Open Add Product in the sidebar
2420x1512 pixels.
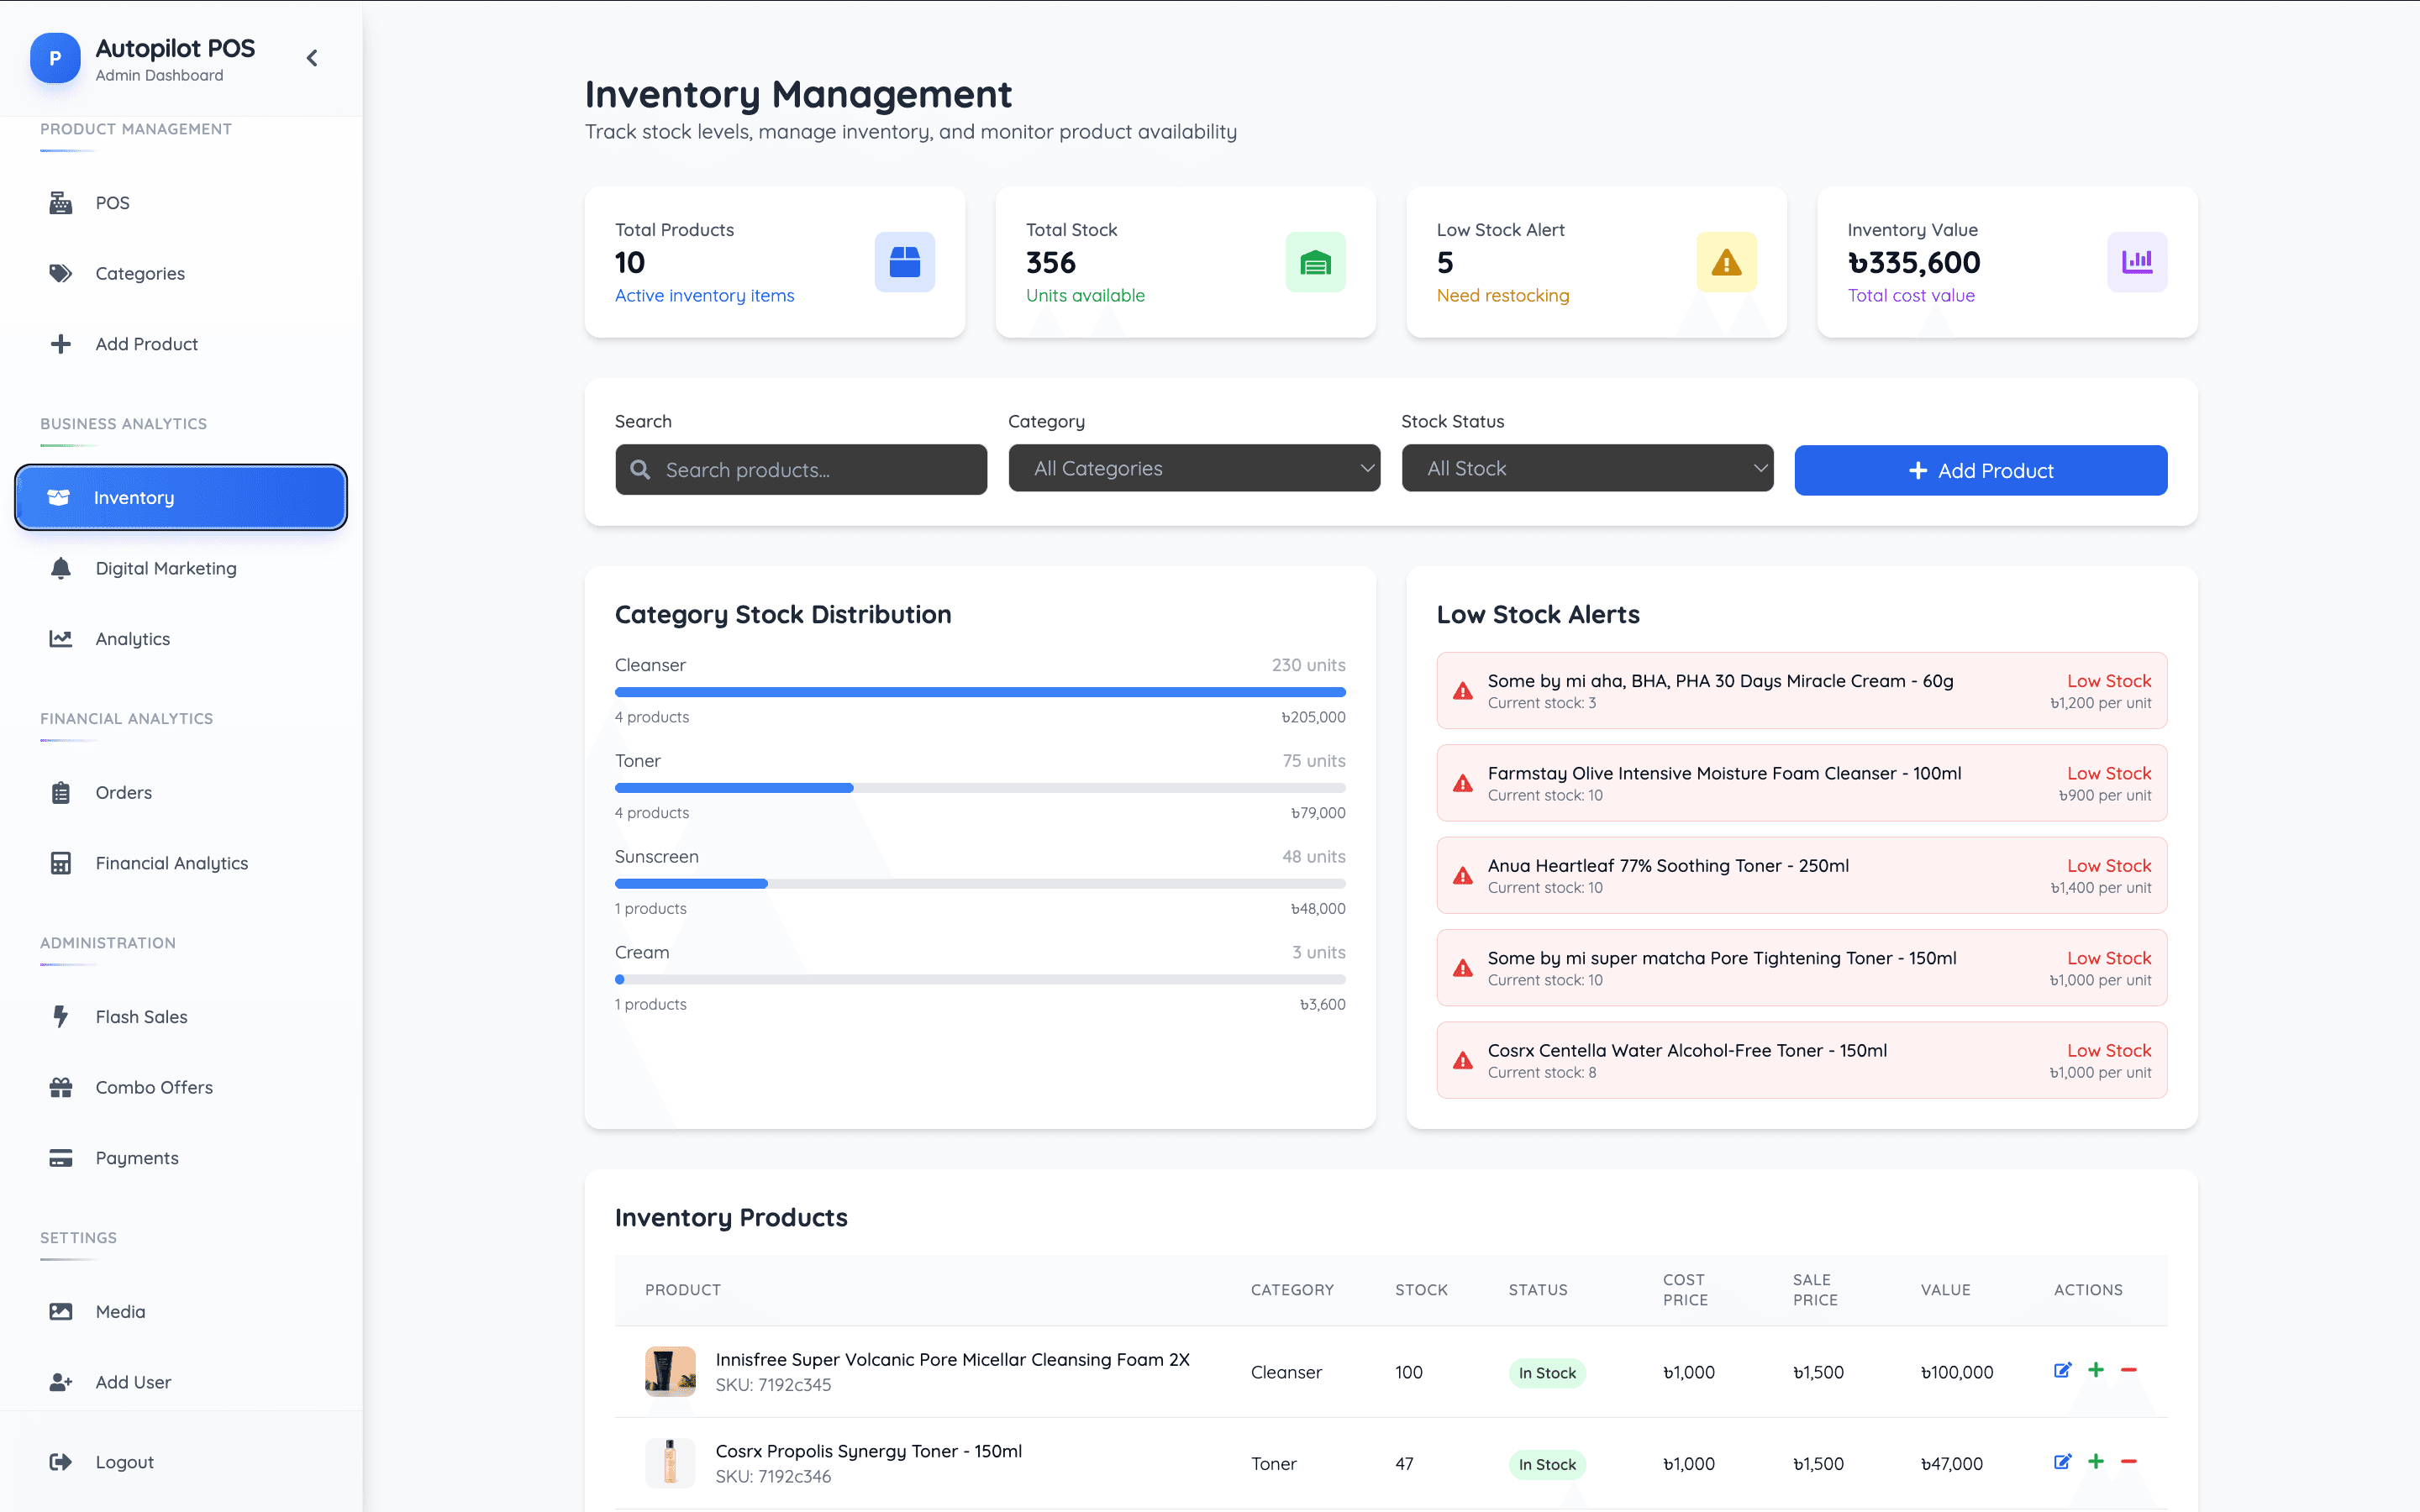pyautogui.click(x=181, y=344)
